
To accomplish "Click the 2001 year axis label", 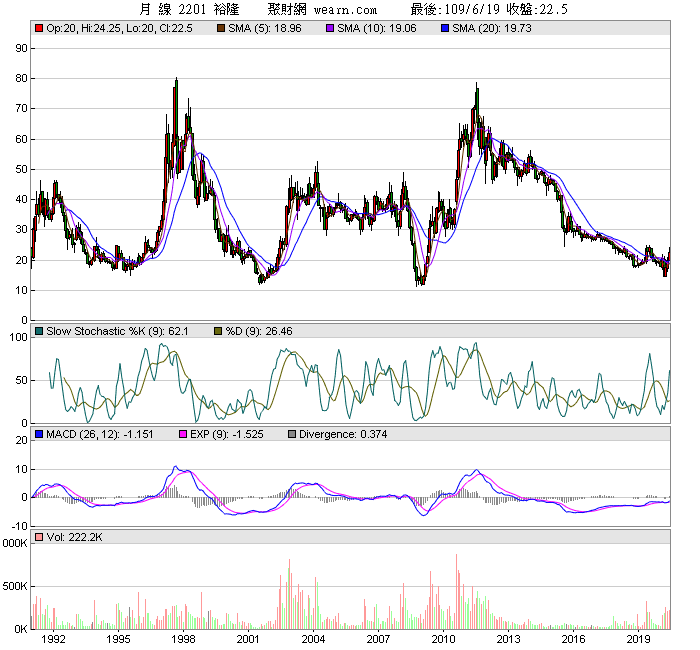I will pyautogui.click(x=248, y=639).
